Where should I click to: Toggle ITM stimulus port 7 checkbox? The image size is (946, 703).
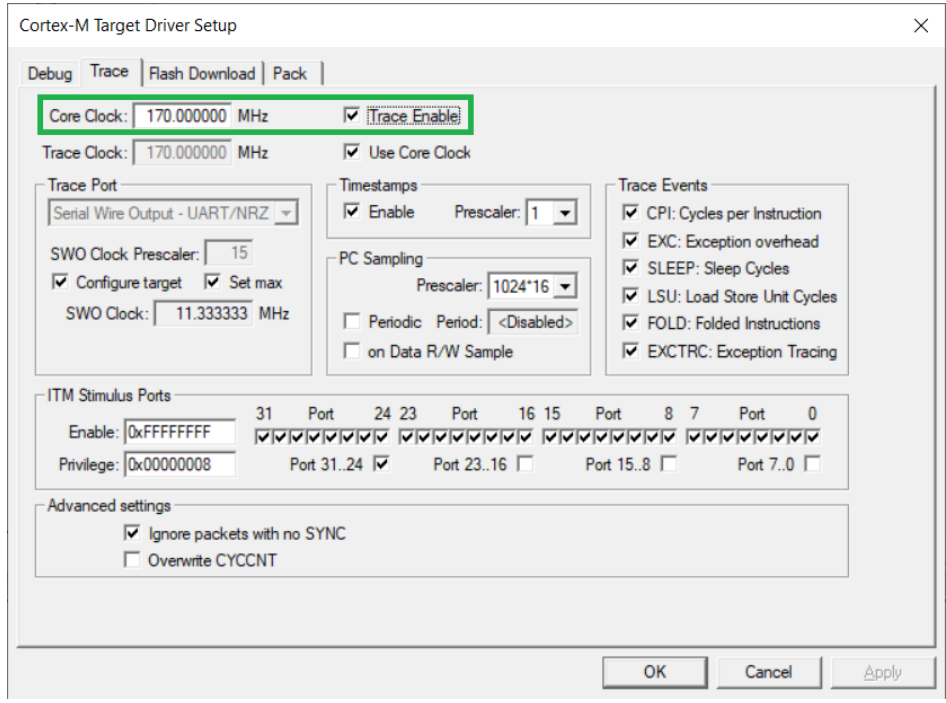694,437
